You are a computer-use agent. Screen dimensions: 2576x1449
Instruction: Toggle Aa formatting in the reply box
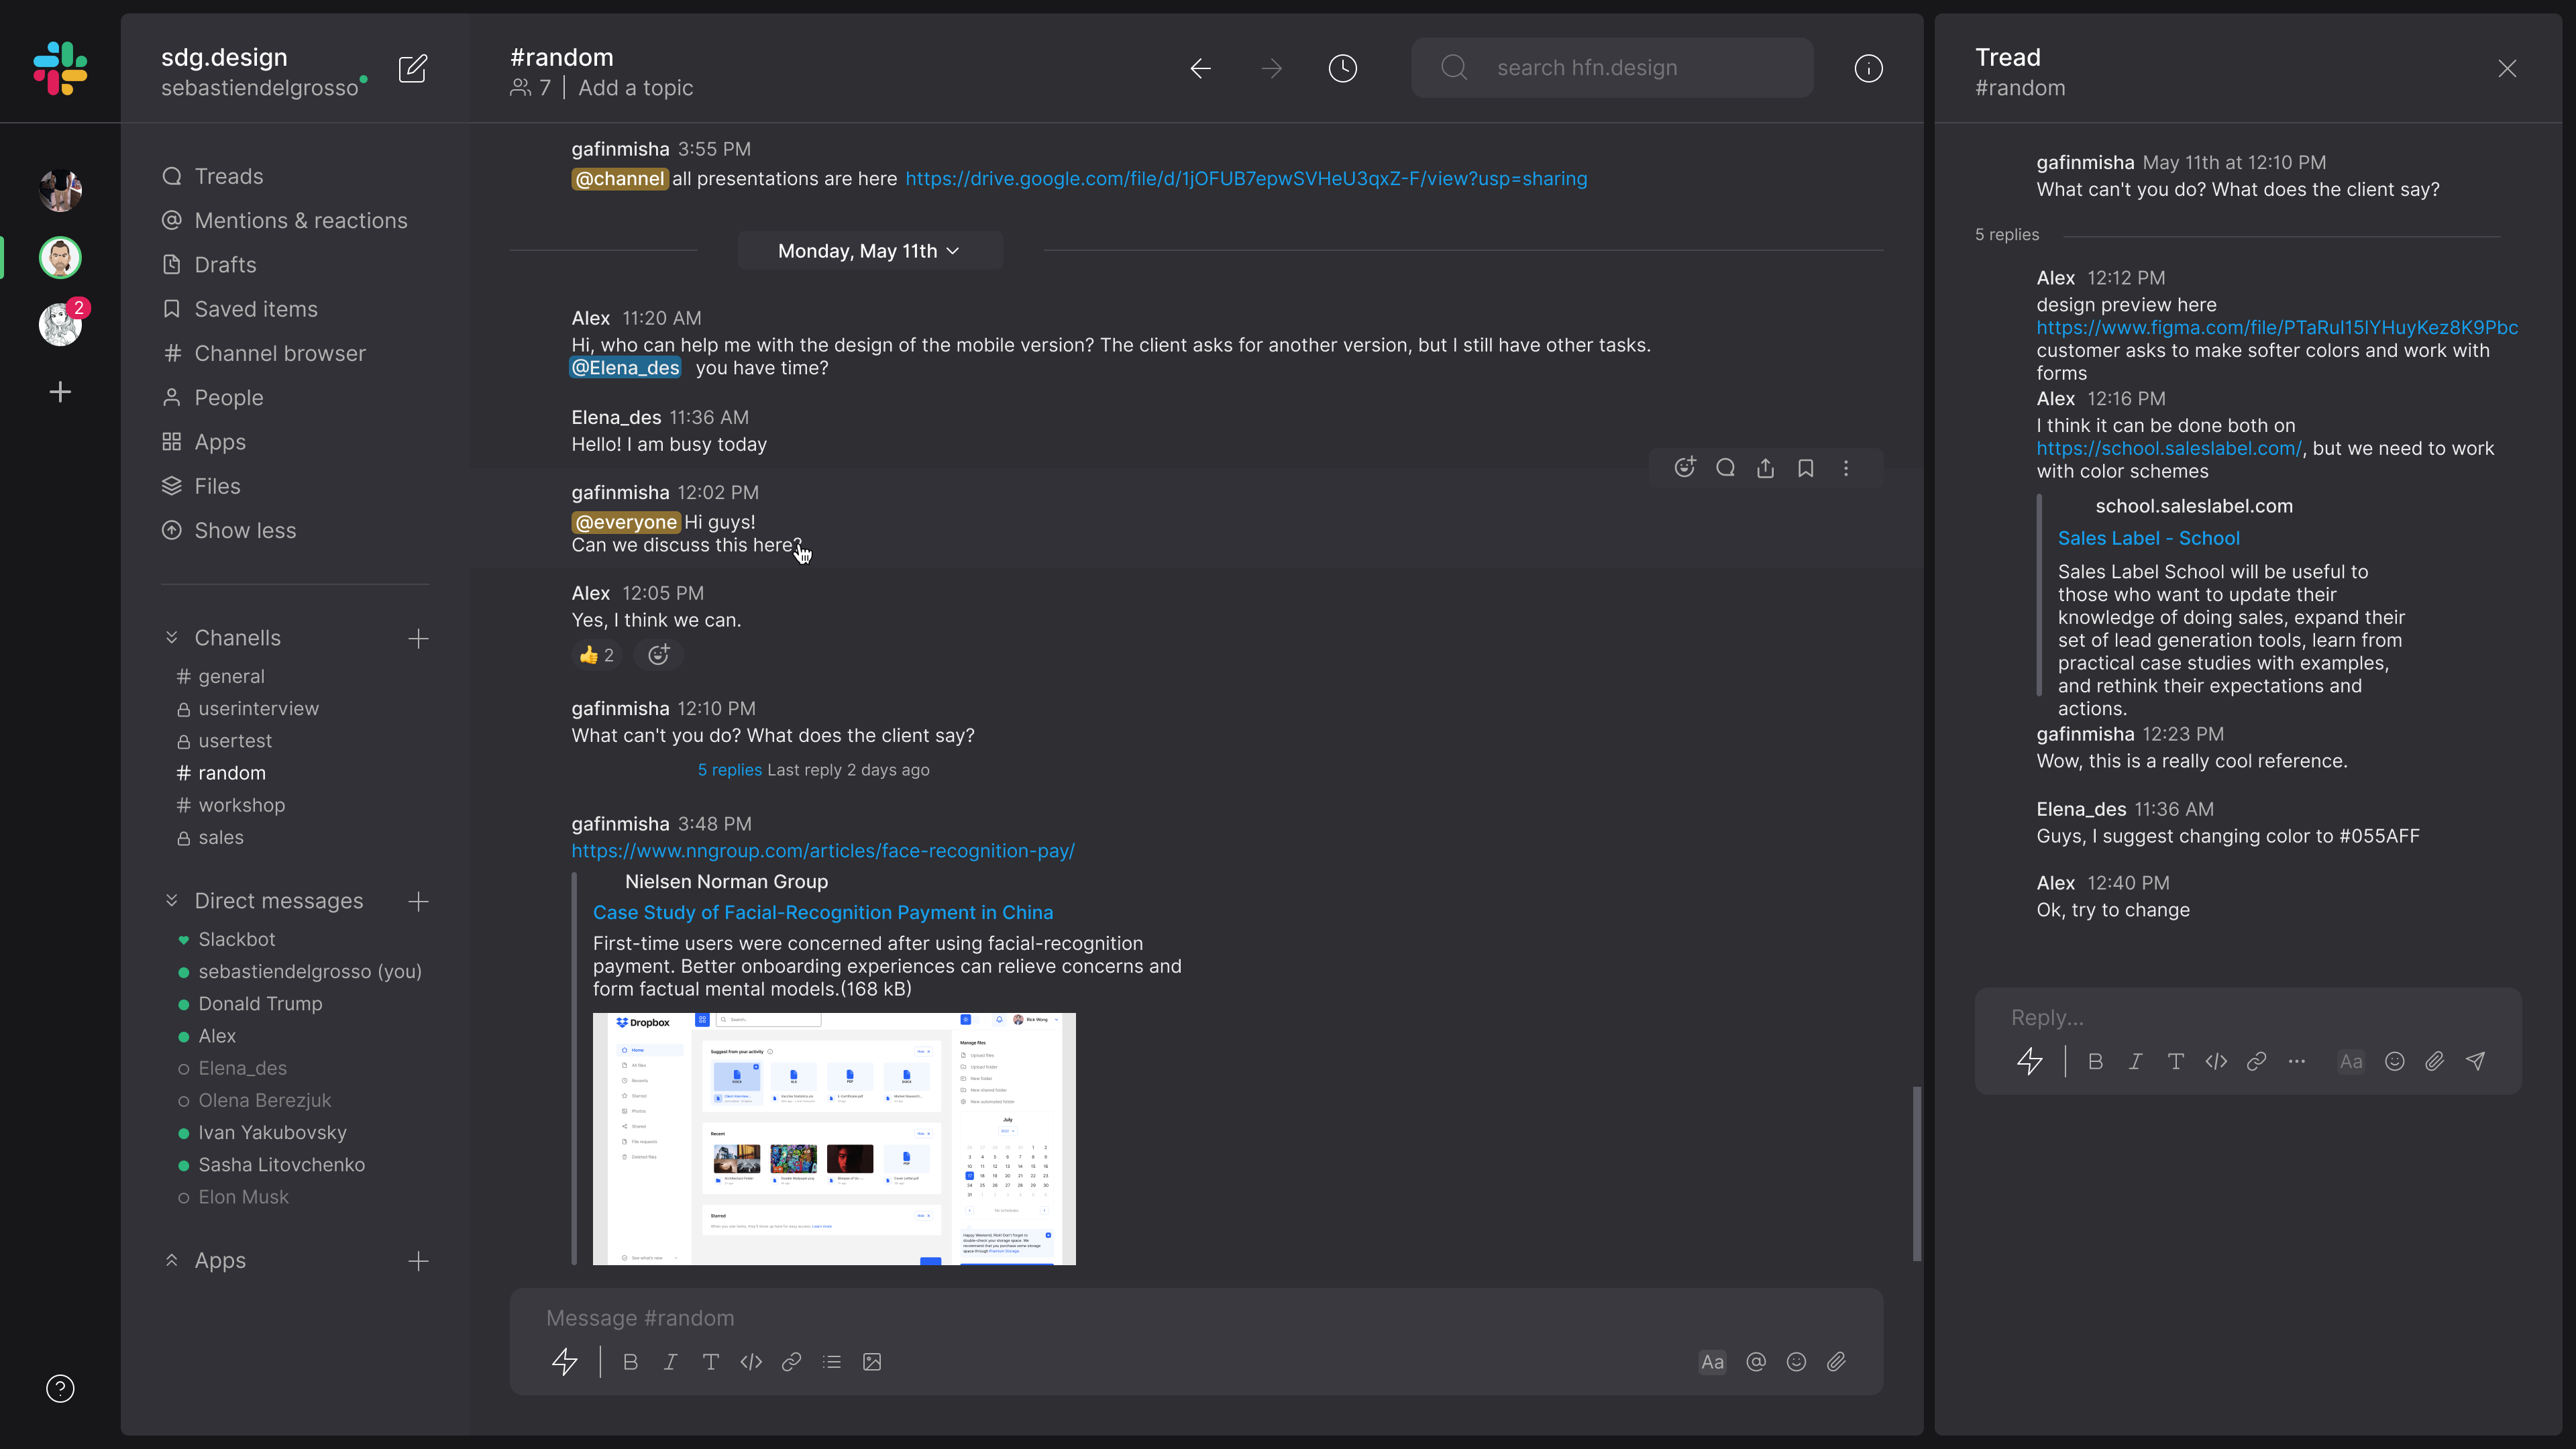(x=2351, y=1061)
